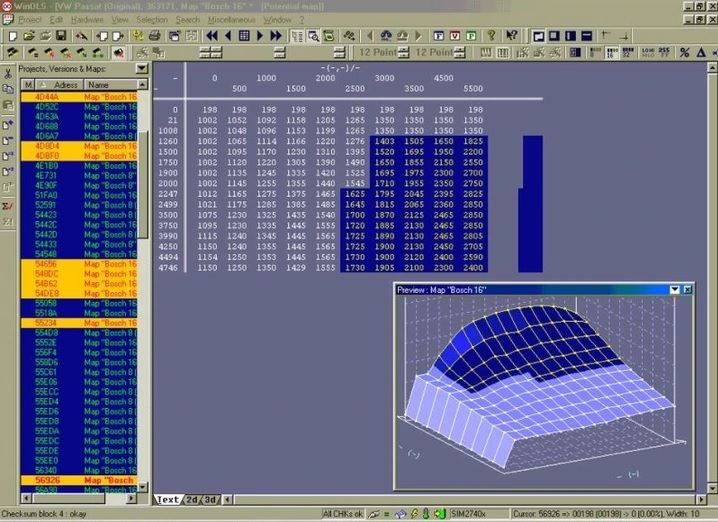The height and width of the screenshot is (522, 718).
Task: Click the Adress column header
Action: (65, 85)
